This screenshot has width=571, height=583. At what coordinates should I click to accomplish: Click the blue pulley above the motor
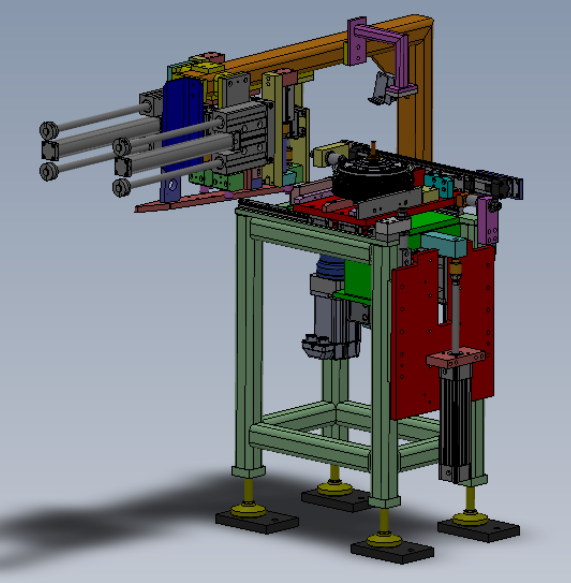point(330,267)
